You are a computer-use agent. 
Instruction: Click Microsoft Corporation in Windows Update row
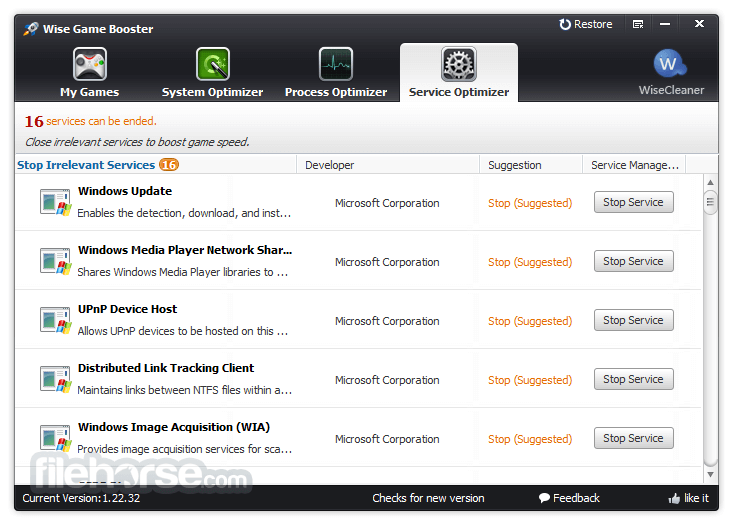(387, 203)
